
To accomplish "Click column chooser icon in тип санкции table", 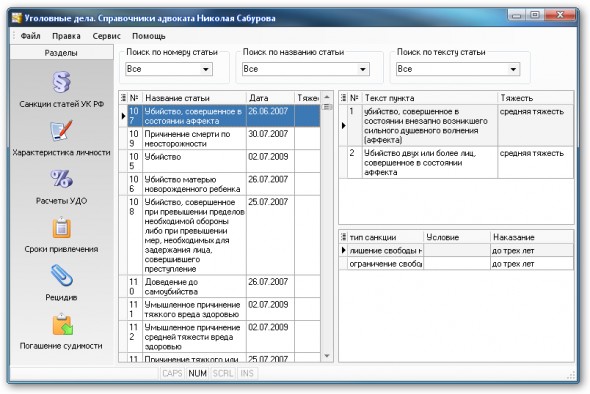I will 343,237.
